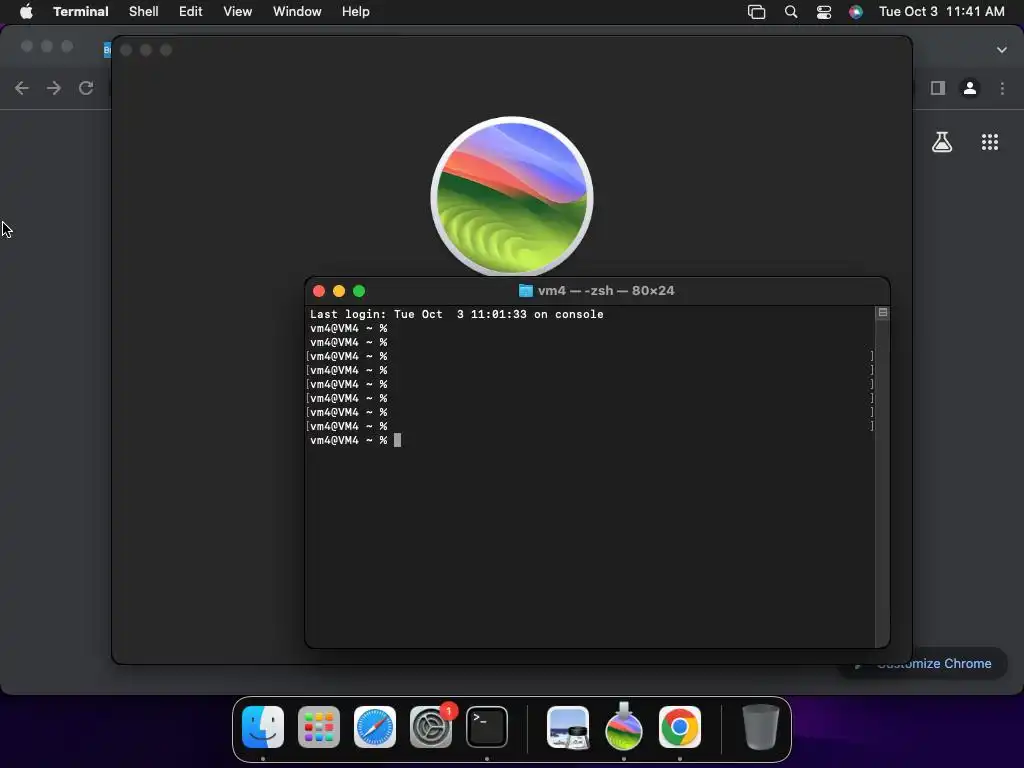Open the Apple menu
The image size is (1024, 768).
26,12
